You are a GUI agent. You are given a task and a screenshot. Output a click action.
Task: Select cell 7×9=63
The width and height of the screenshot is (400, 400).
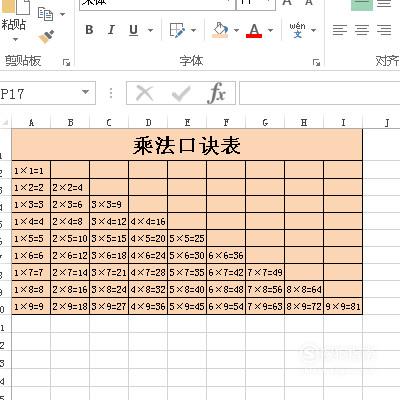(265, 306)
